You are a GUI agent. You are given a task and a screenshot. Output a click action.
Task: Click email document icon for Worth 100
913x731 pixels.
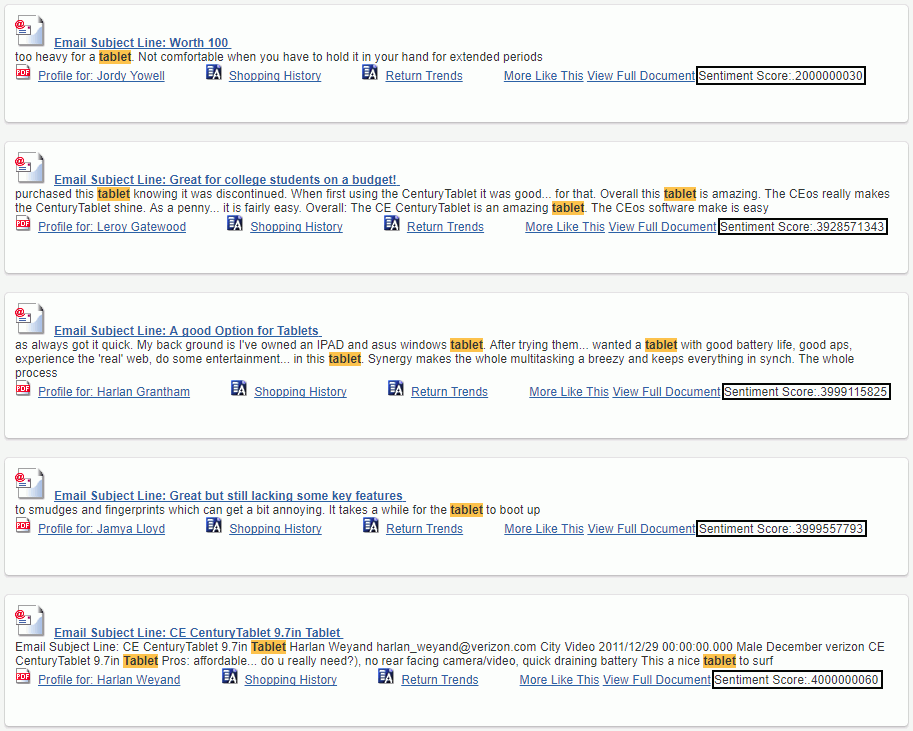[x=29, y=31]
